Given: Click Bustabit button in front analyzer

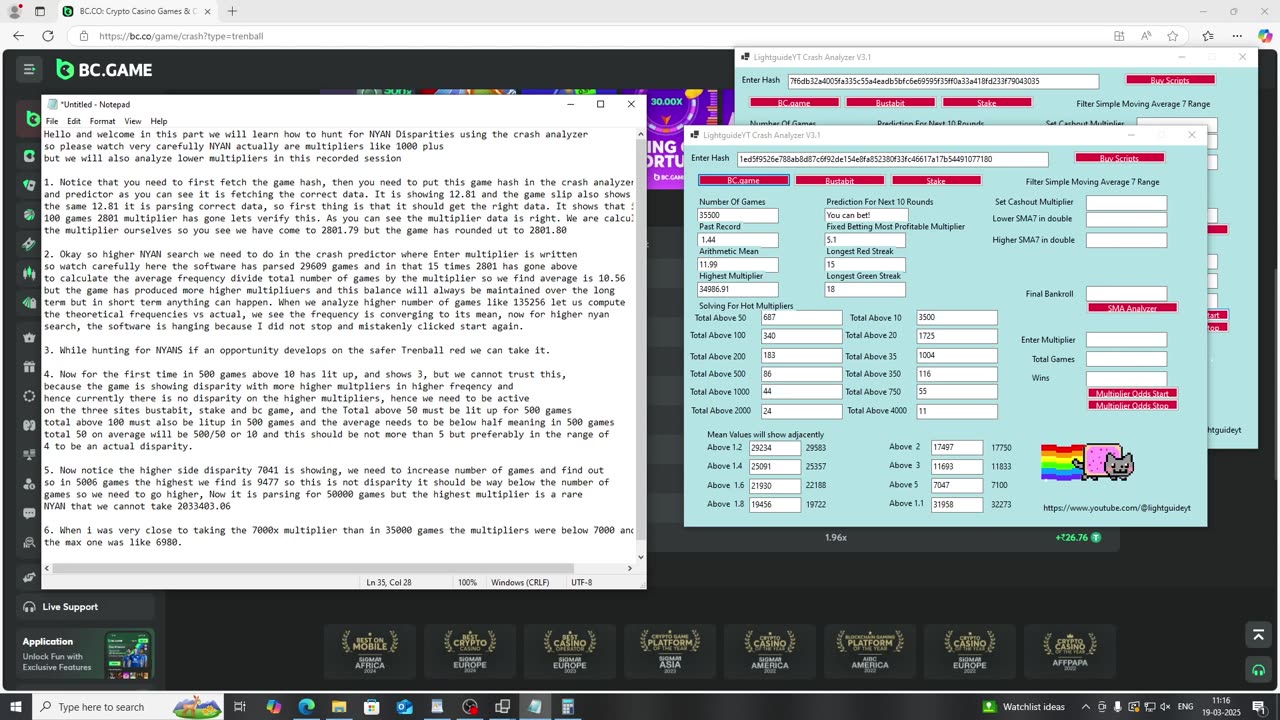Looking at the screenshot, I should click(x=840, y=181).
